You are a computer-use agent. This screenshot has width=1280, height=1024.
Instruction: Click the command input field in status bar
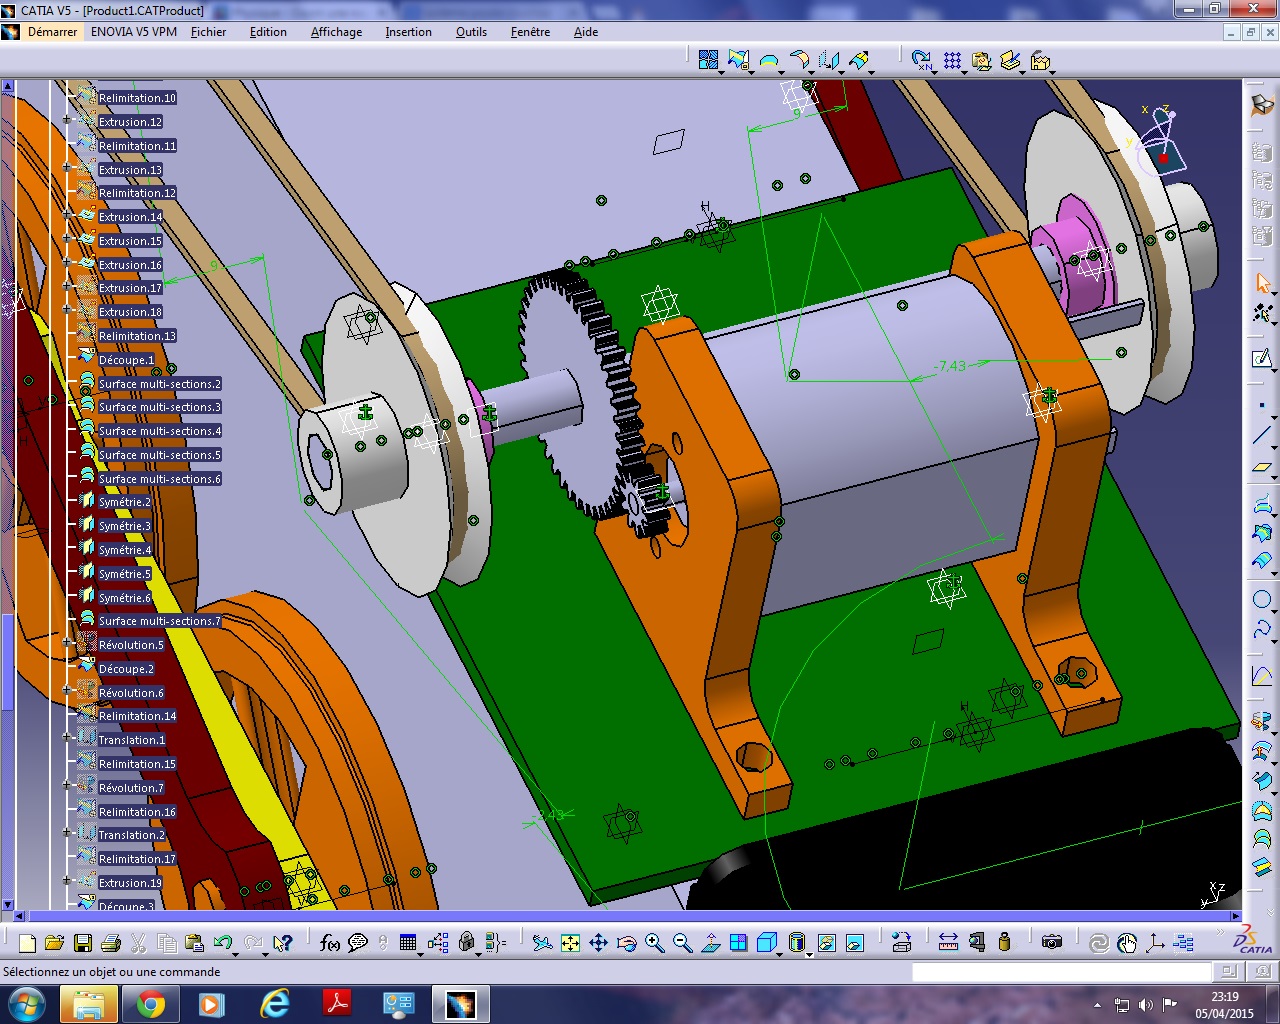pyautogui.click(x=1062, y=972)
